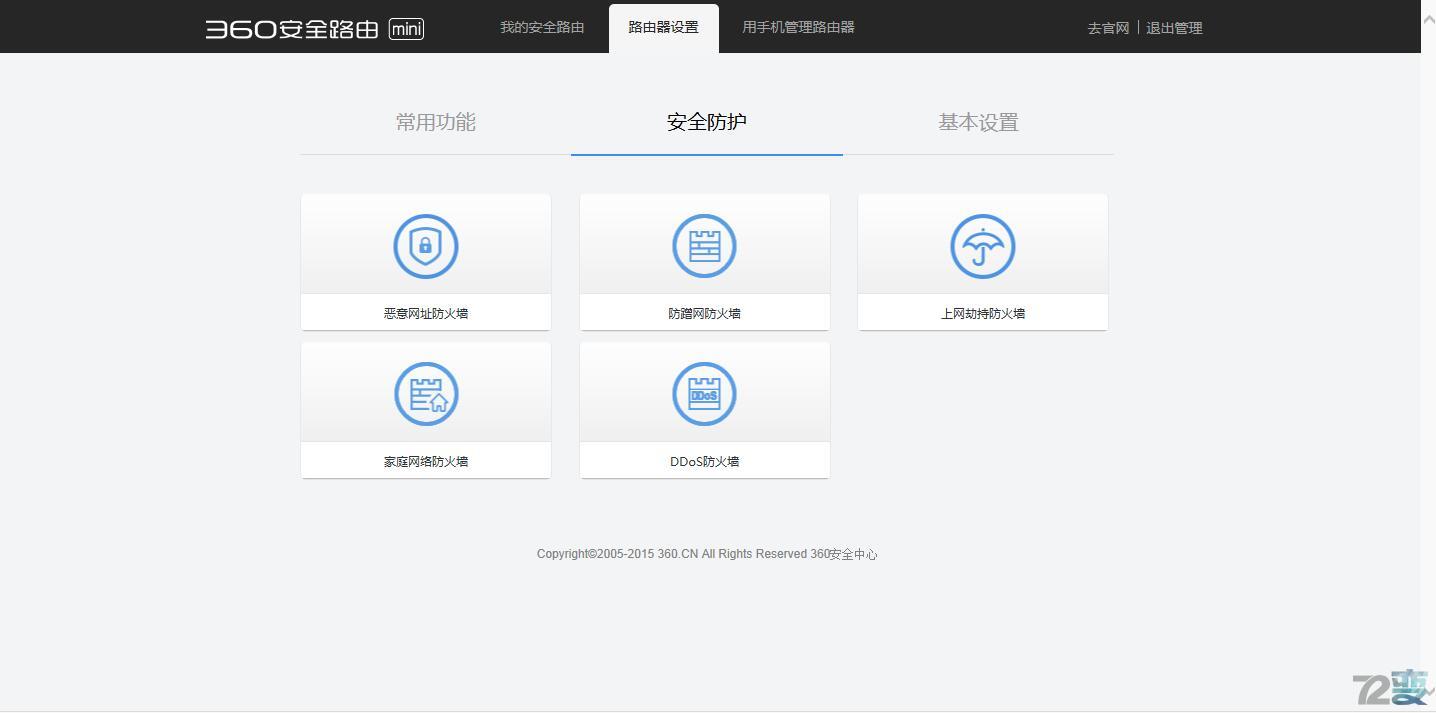1436x713 pixels.
Task: Open the 恶意网址防火墙 shield icon
Action: 425,246
